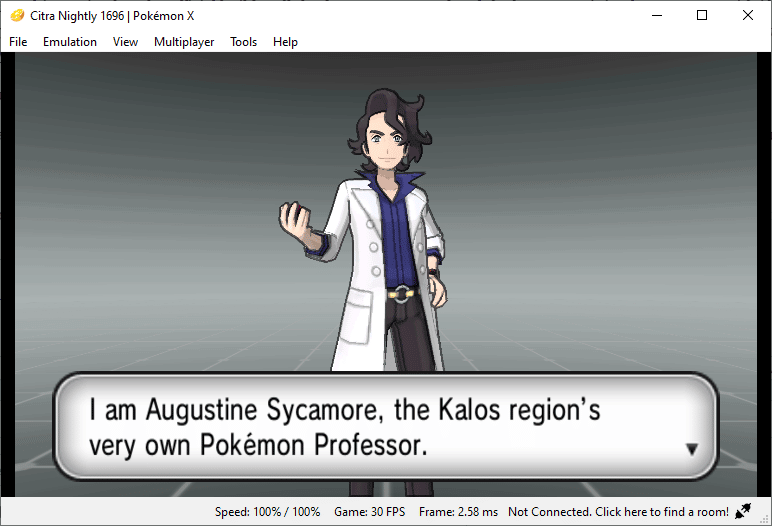Click "Not Connected" link to find a room

pyautogui.click(x=618, y=512)
